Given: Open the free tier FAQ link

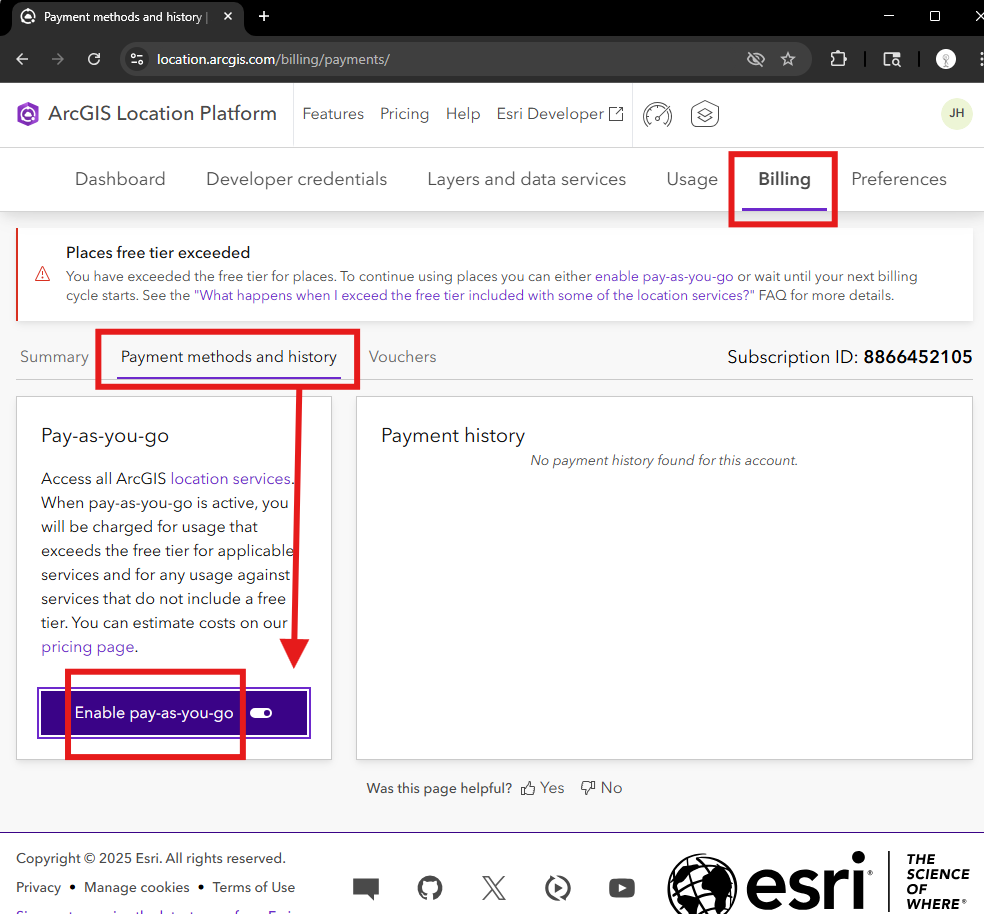Looking at the screenshot, I should (474, 295).
